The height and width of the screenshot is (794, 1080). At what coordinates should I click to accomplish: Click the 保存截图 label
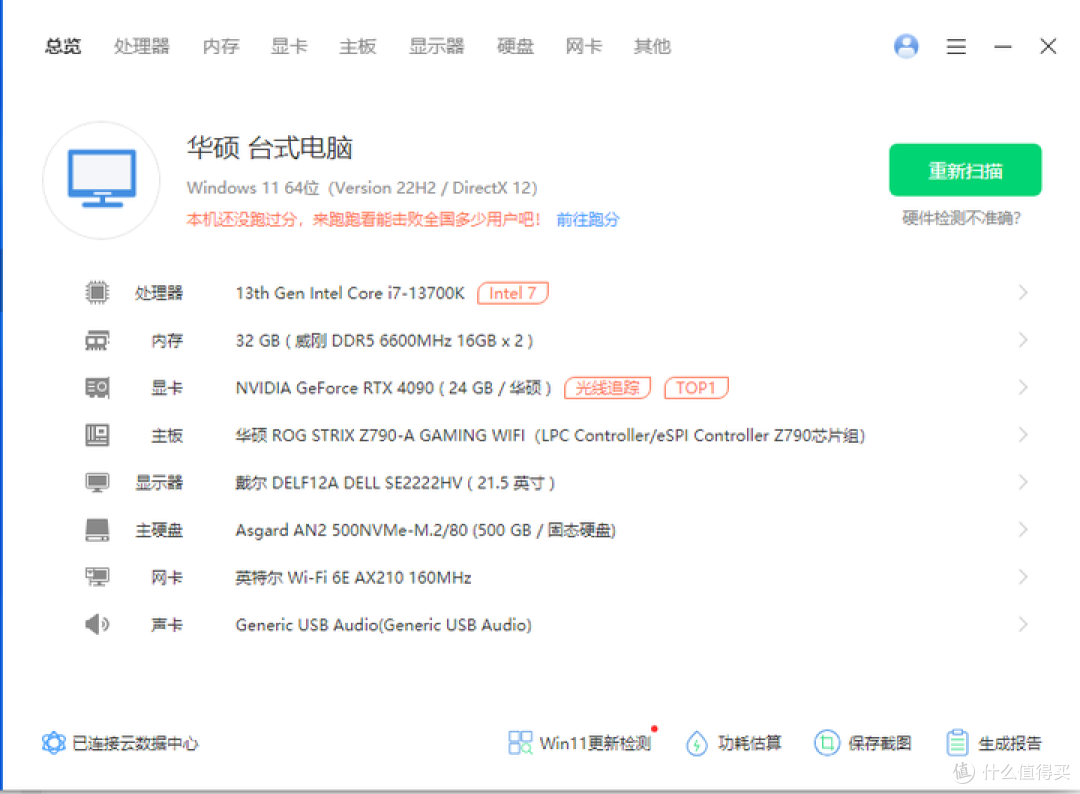880,744
